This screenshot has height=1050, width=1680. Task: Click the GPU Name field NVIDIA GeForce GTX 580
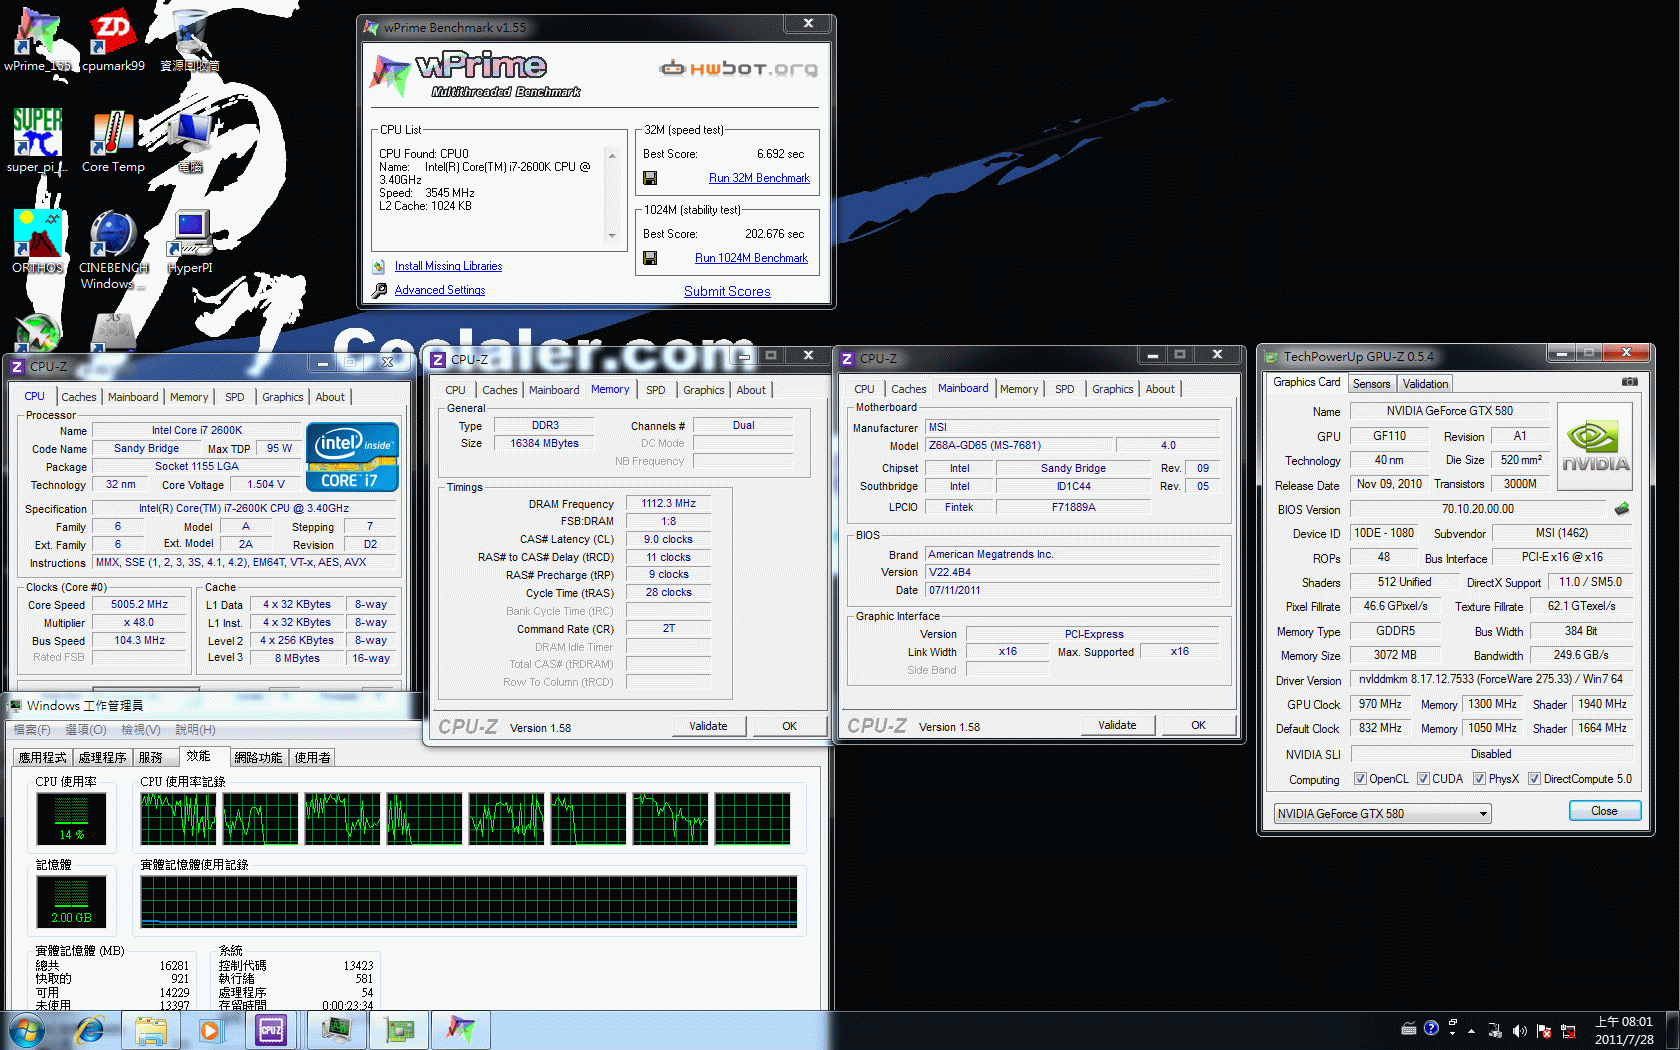(x=1449, y=411)
